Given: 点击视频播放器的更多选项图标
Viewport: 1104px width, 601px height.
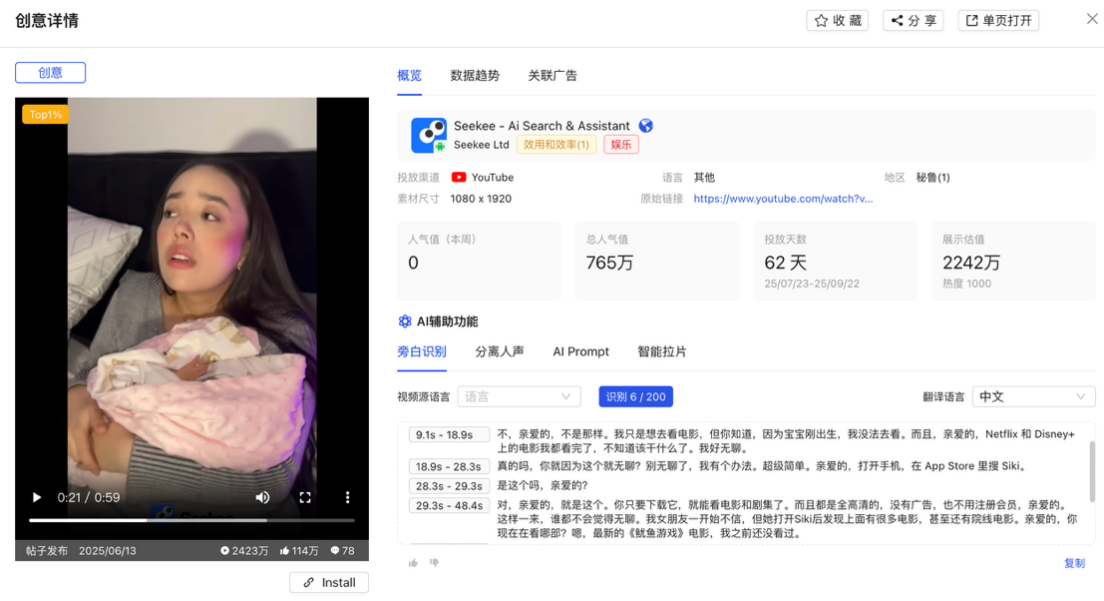Looking at the screenshot, I should click(347, 496).
